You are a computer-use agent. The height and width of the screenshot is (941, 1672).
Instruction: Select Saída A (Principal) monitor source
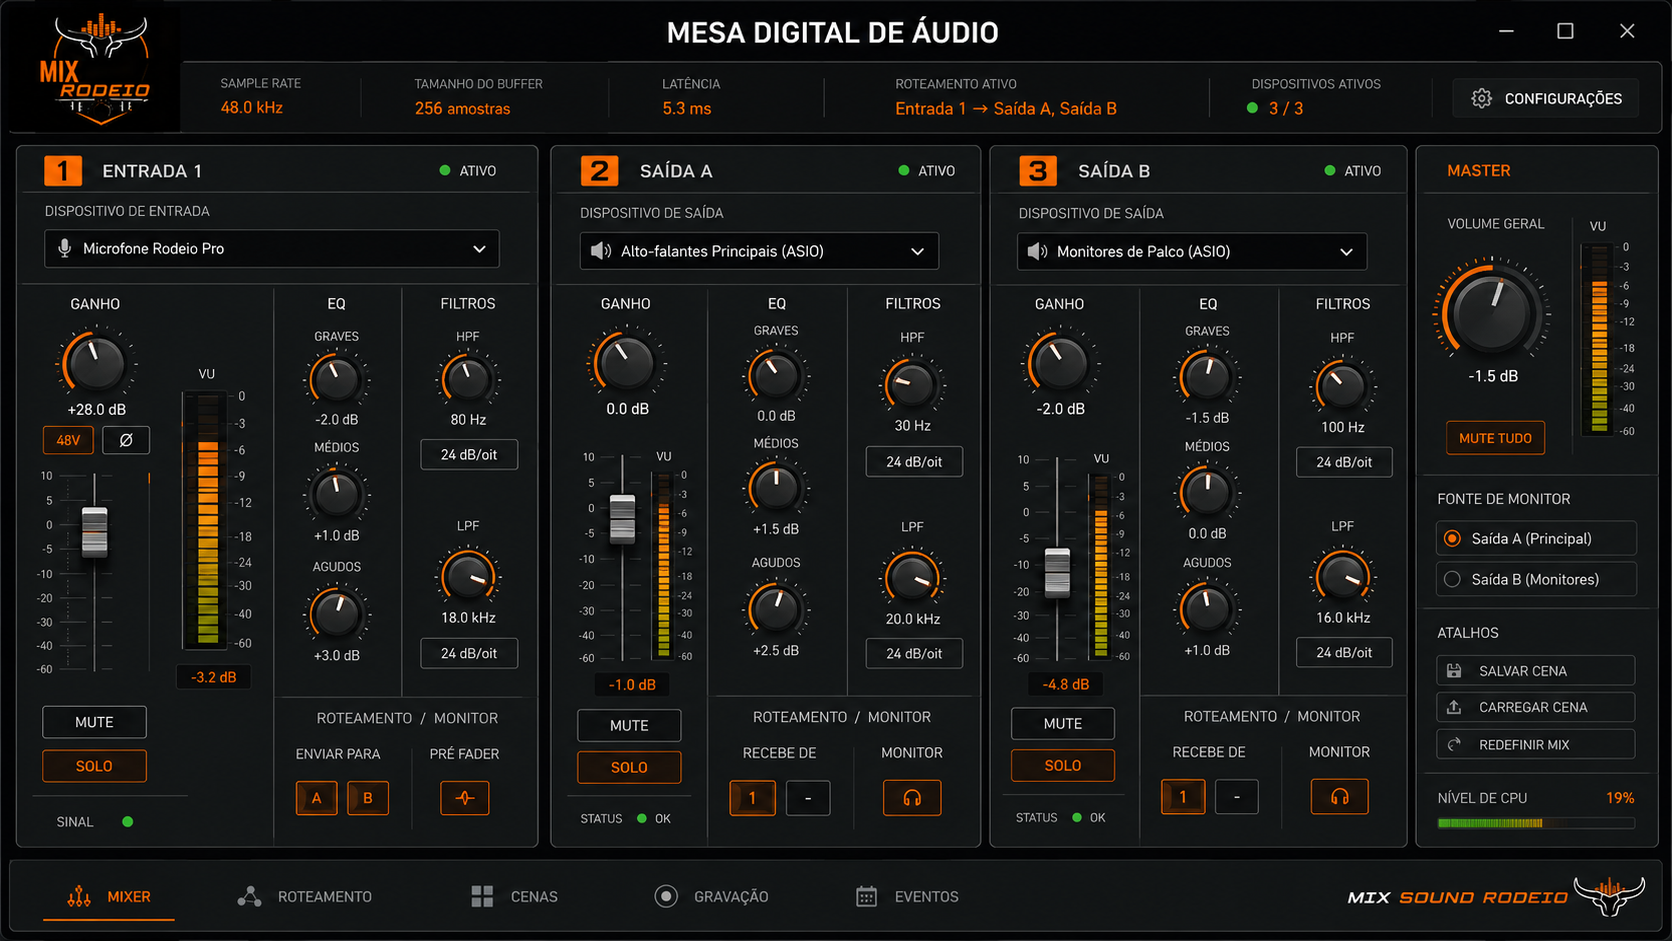point(1536,538)
